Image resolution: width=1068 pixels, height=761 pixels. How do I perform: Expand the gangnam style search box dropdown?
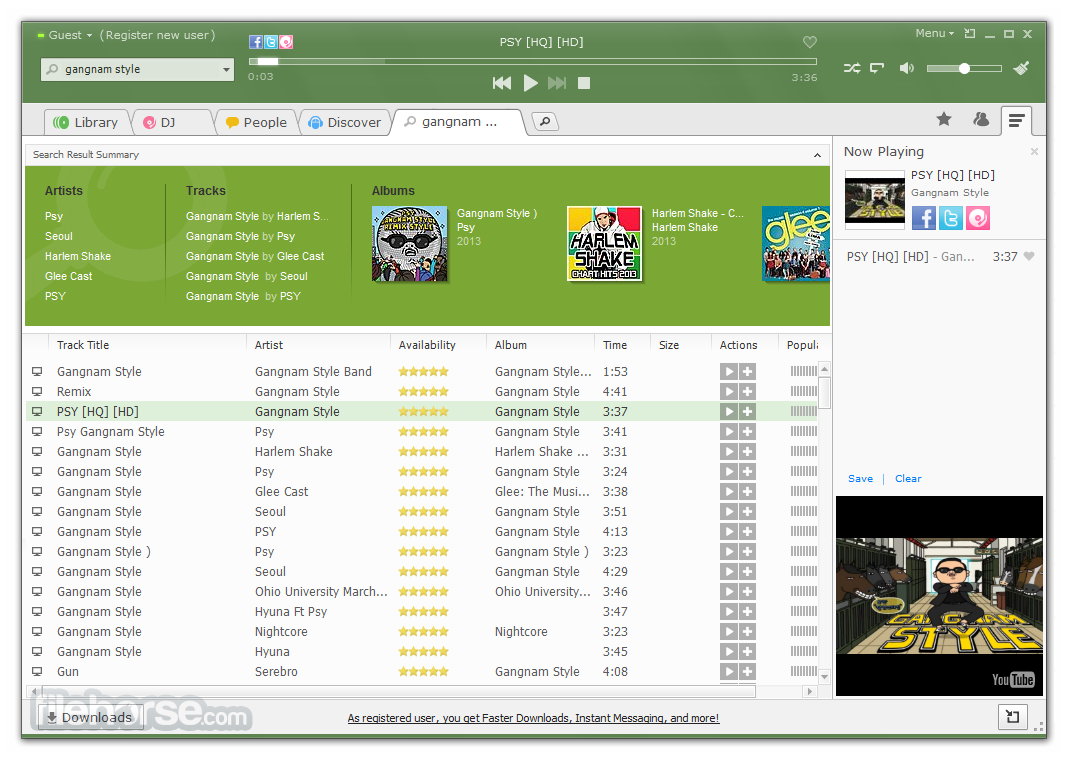point(226,70)
